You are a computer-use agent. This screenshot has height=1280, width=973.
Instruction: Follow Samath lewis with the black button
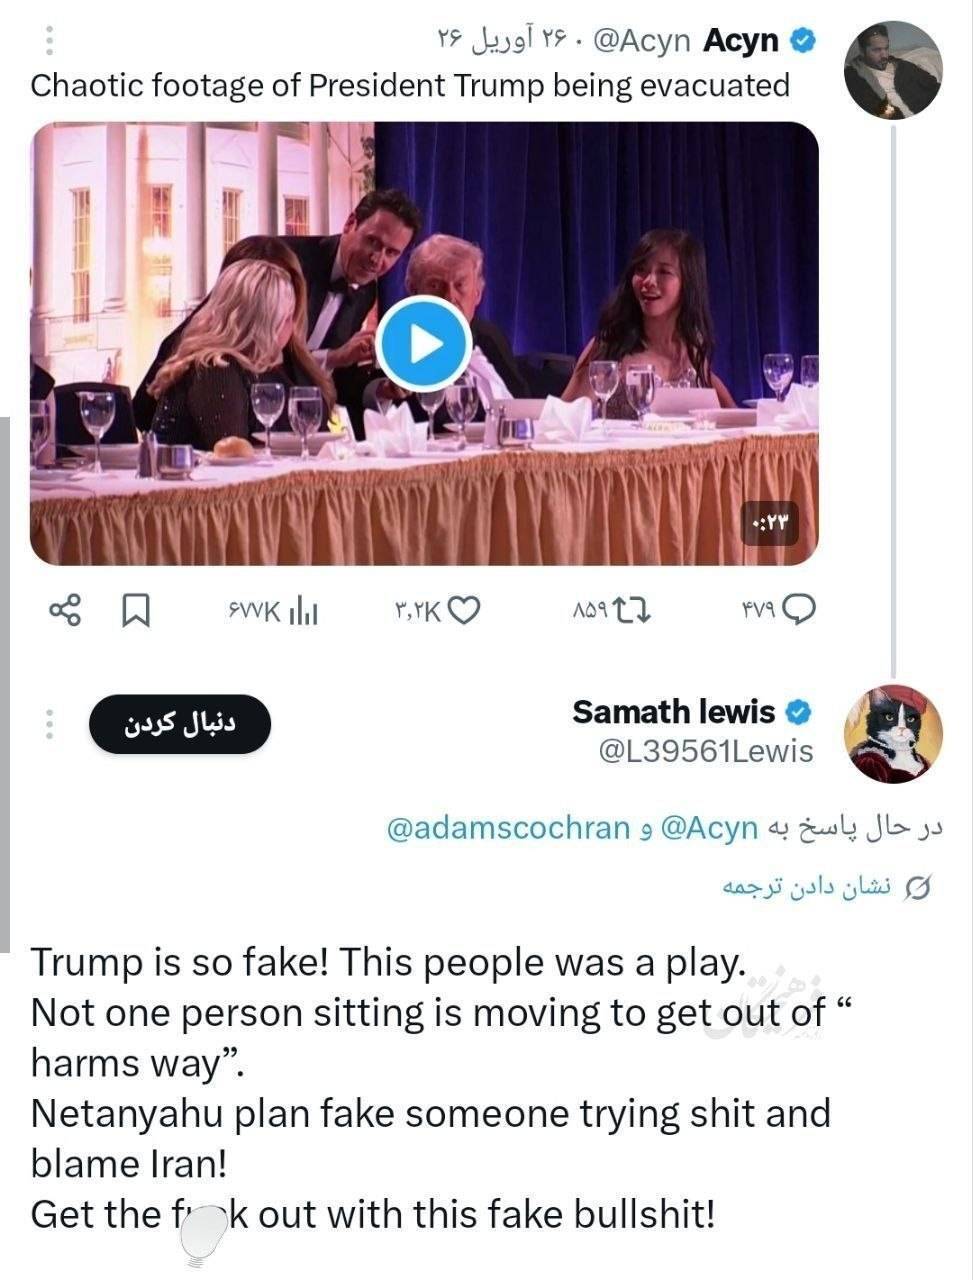(x=180, y=724)
